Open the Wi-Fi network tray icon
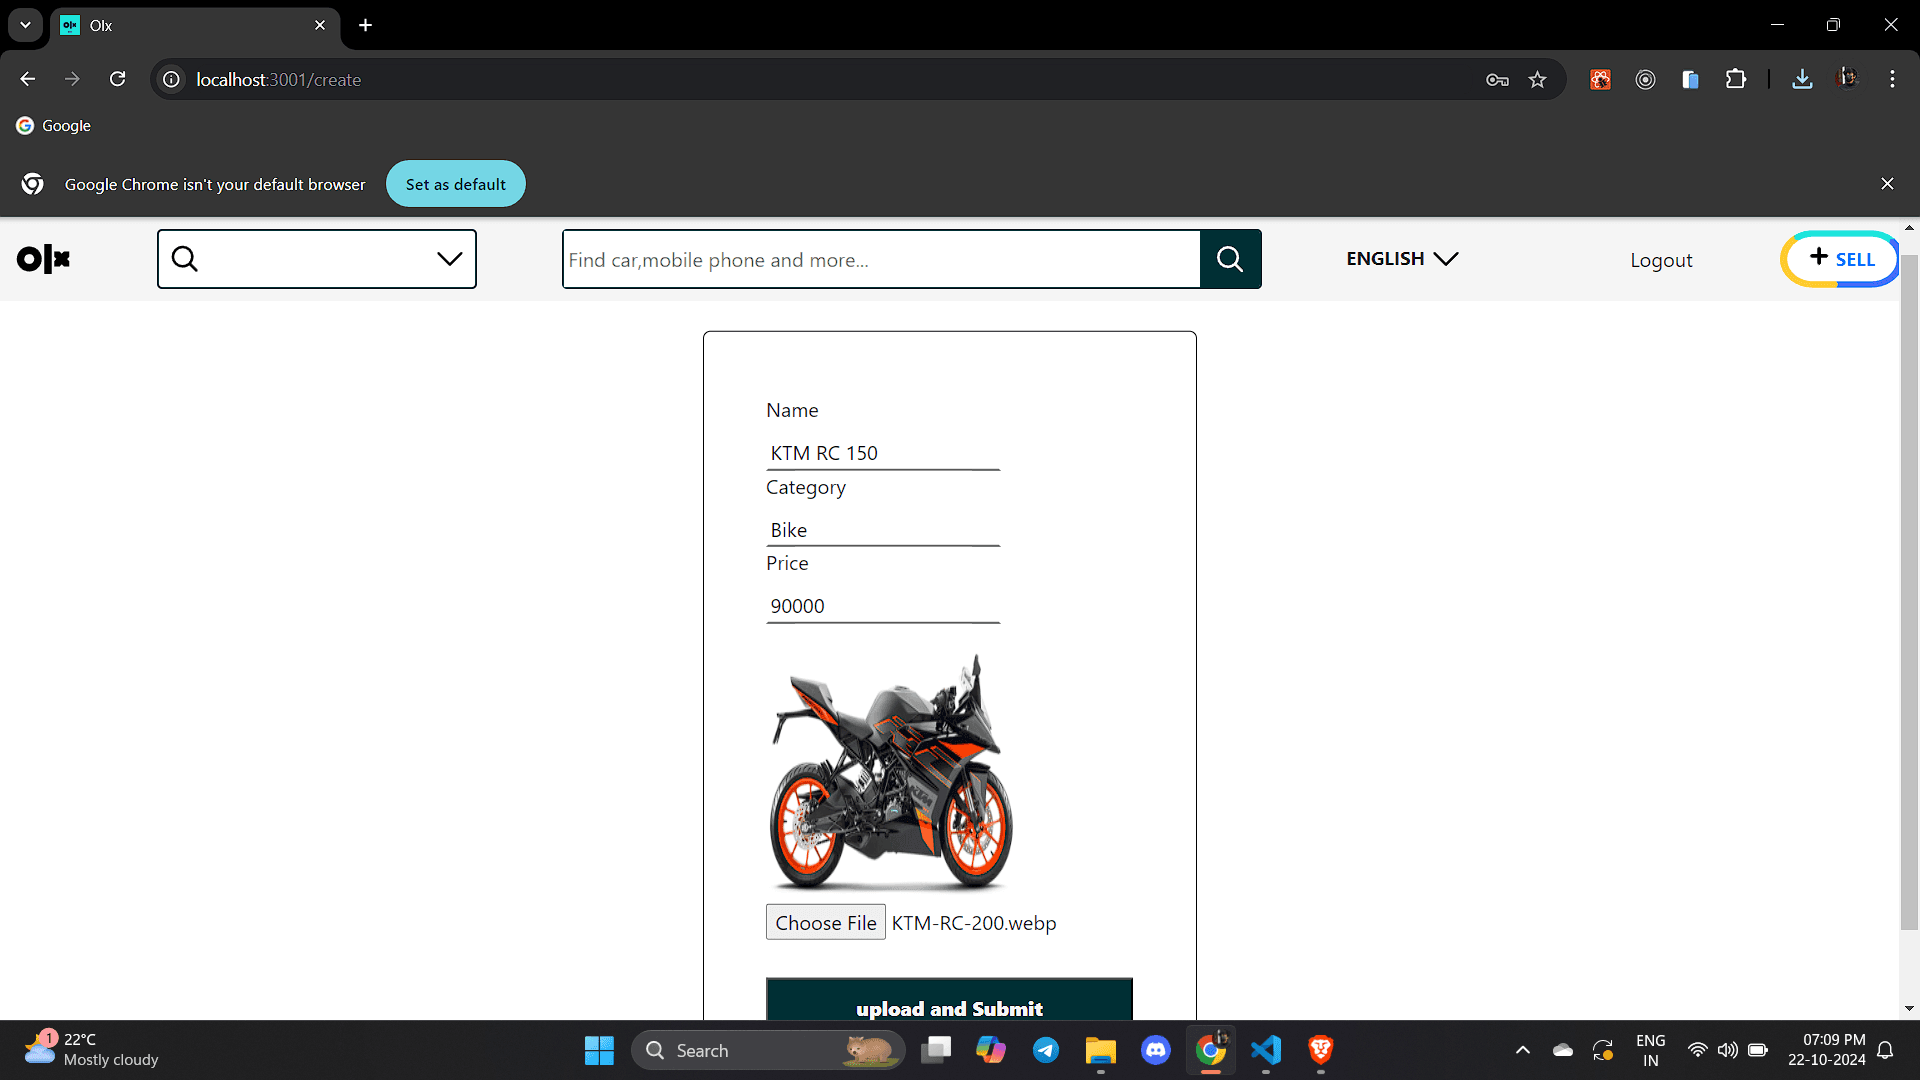 pos(1697,1050)
